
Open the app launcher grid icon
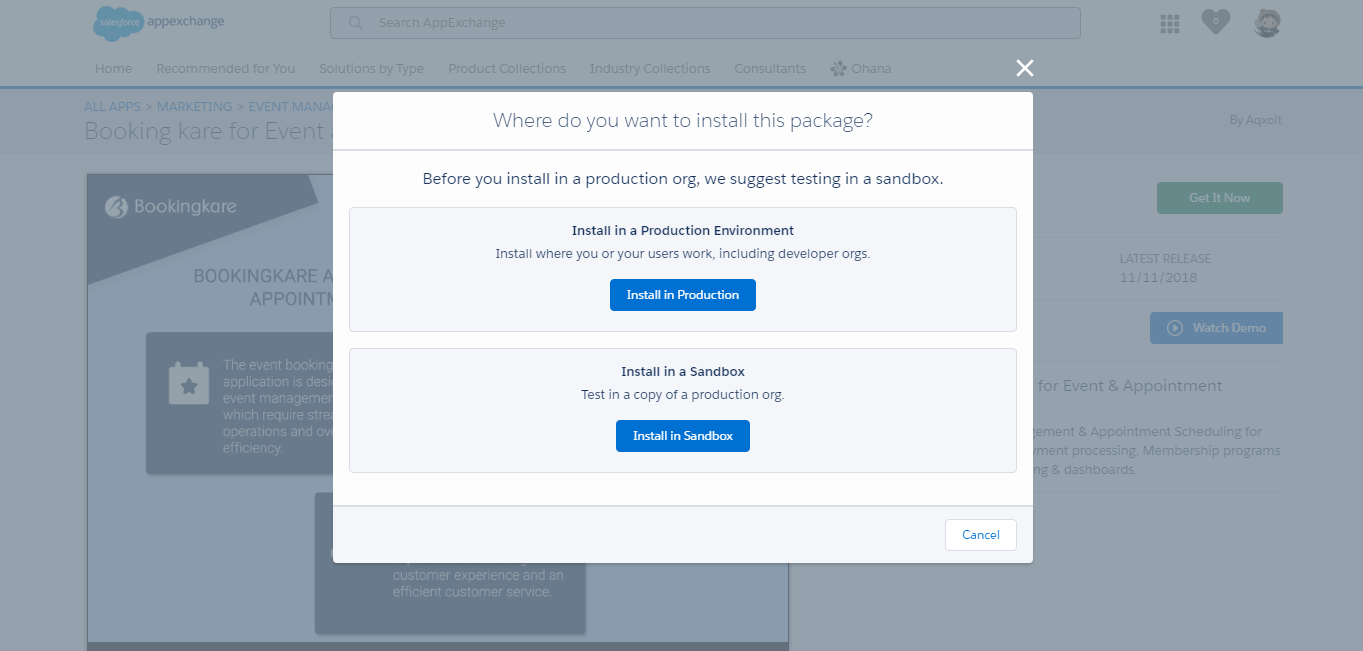click(1169, 22)
